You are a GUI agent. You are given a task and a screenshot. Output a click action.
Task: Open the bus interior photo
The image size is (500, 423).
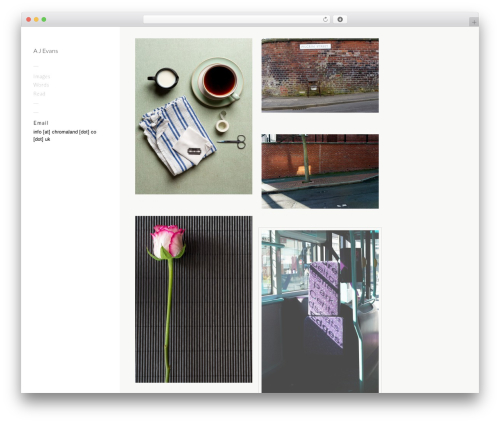tap(320, 311)
